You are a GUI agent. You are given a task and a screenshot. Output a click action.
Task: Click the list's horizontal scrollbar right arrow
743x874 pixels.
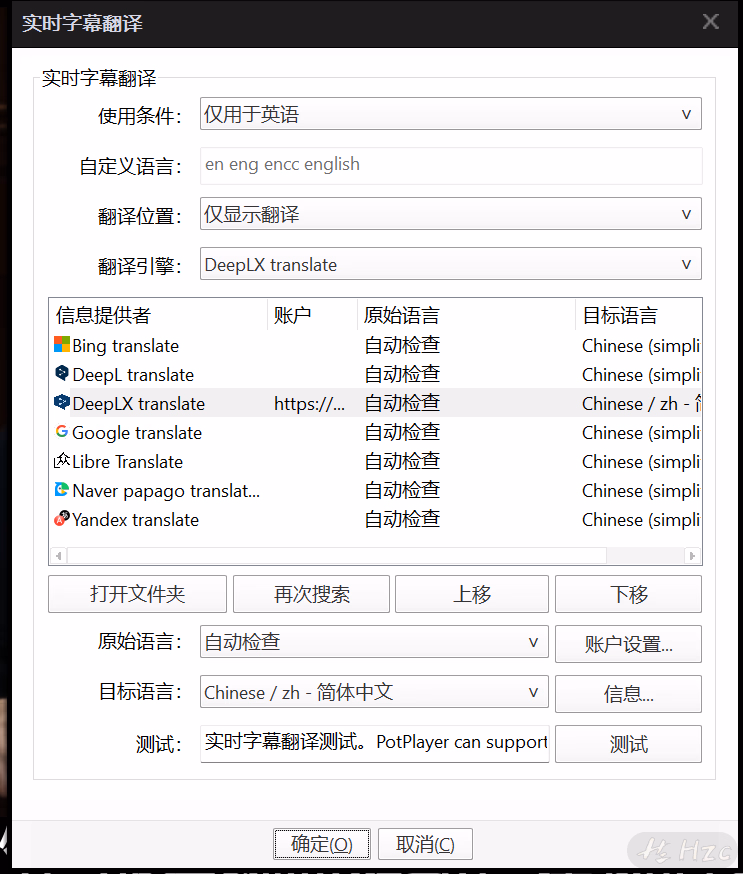692,556
